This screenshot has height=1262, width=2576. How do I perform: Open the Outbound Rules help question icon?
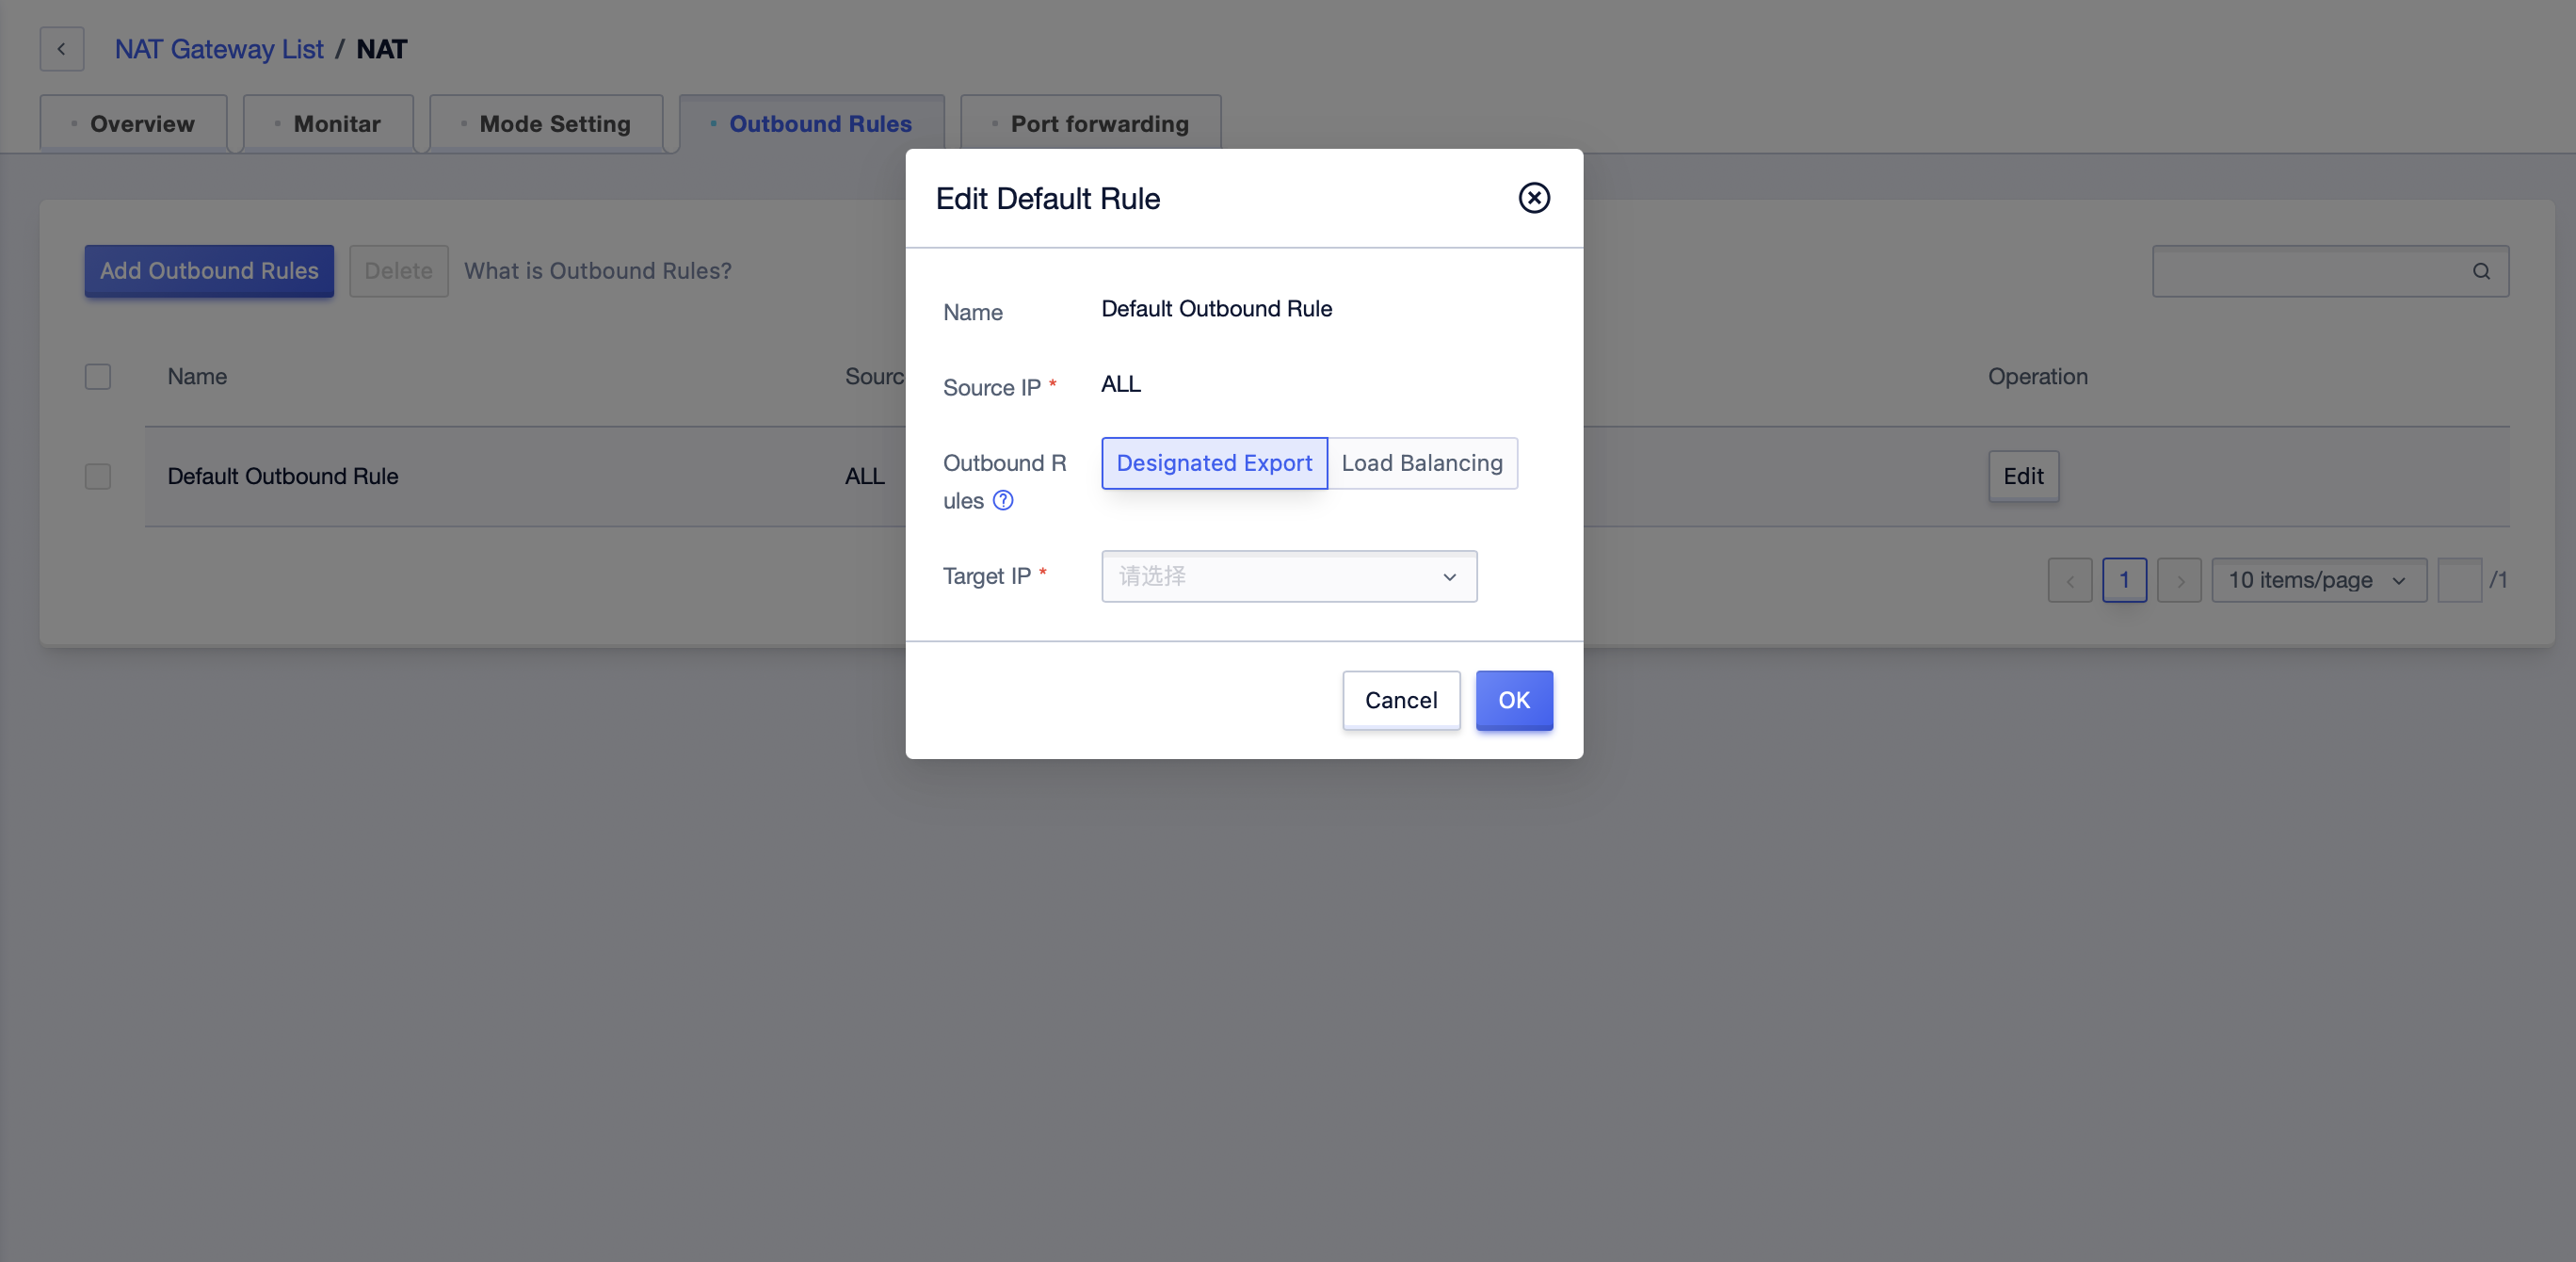tap(1003, 500)
